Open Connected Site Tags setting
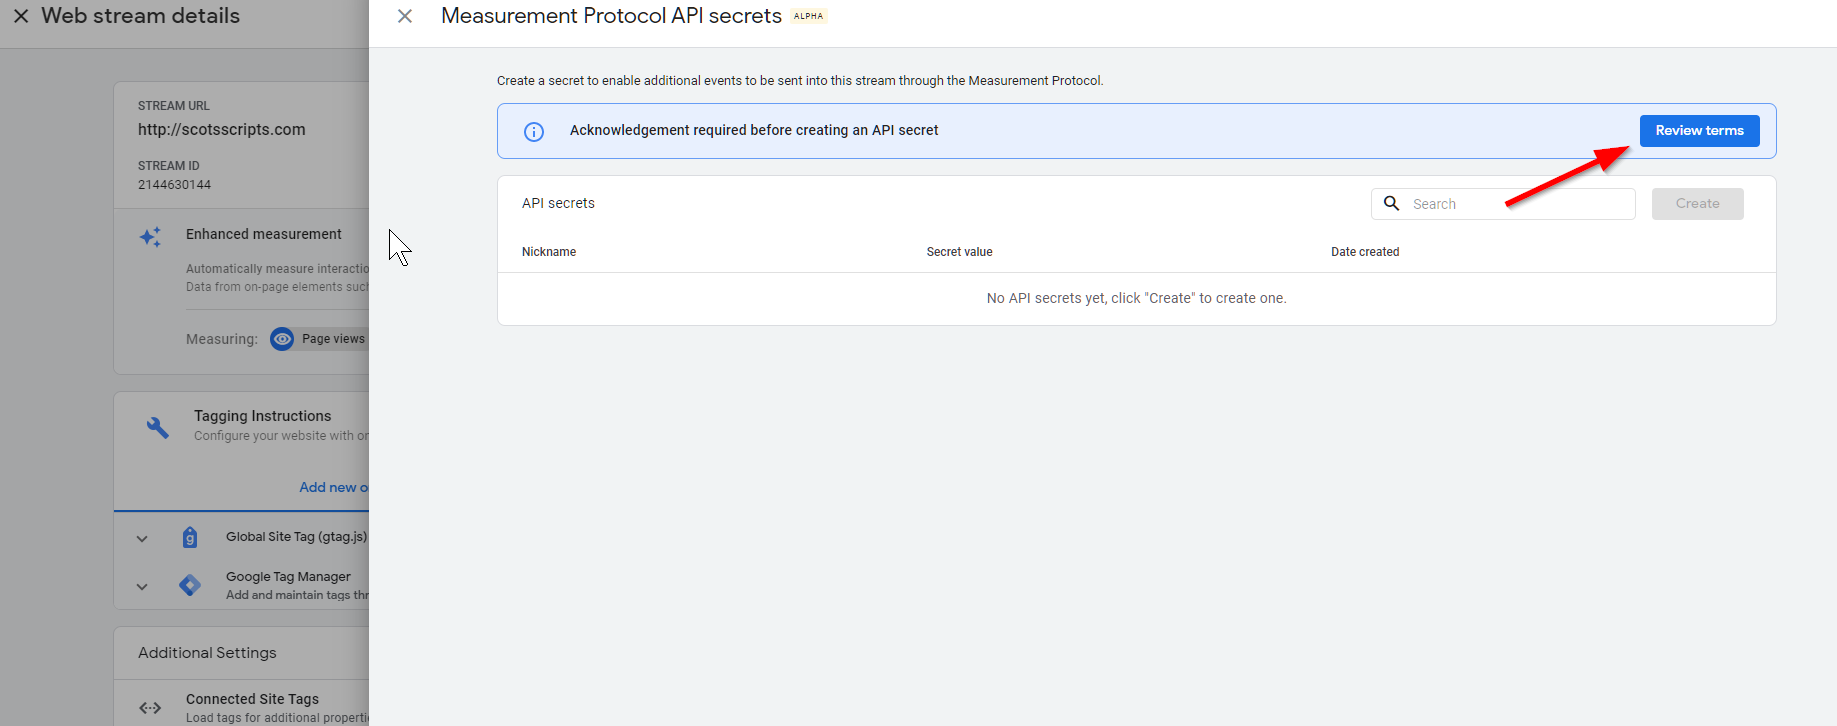 click(x=252, y=700)
